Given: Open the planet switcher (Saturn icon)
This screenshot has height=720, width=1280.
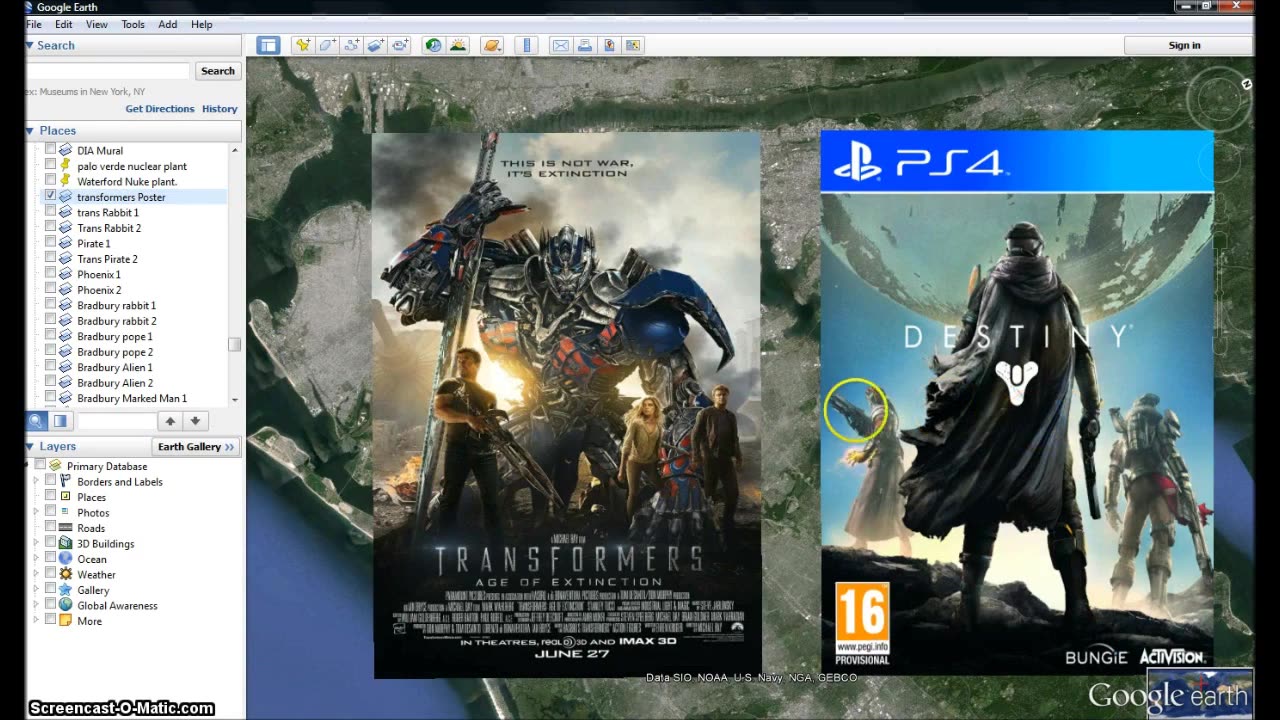Looking at the screenshot, I should (491, 45).
